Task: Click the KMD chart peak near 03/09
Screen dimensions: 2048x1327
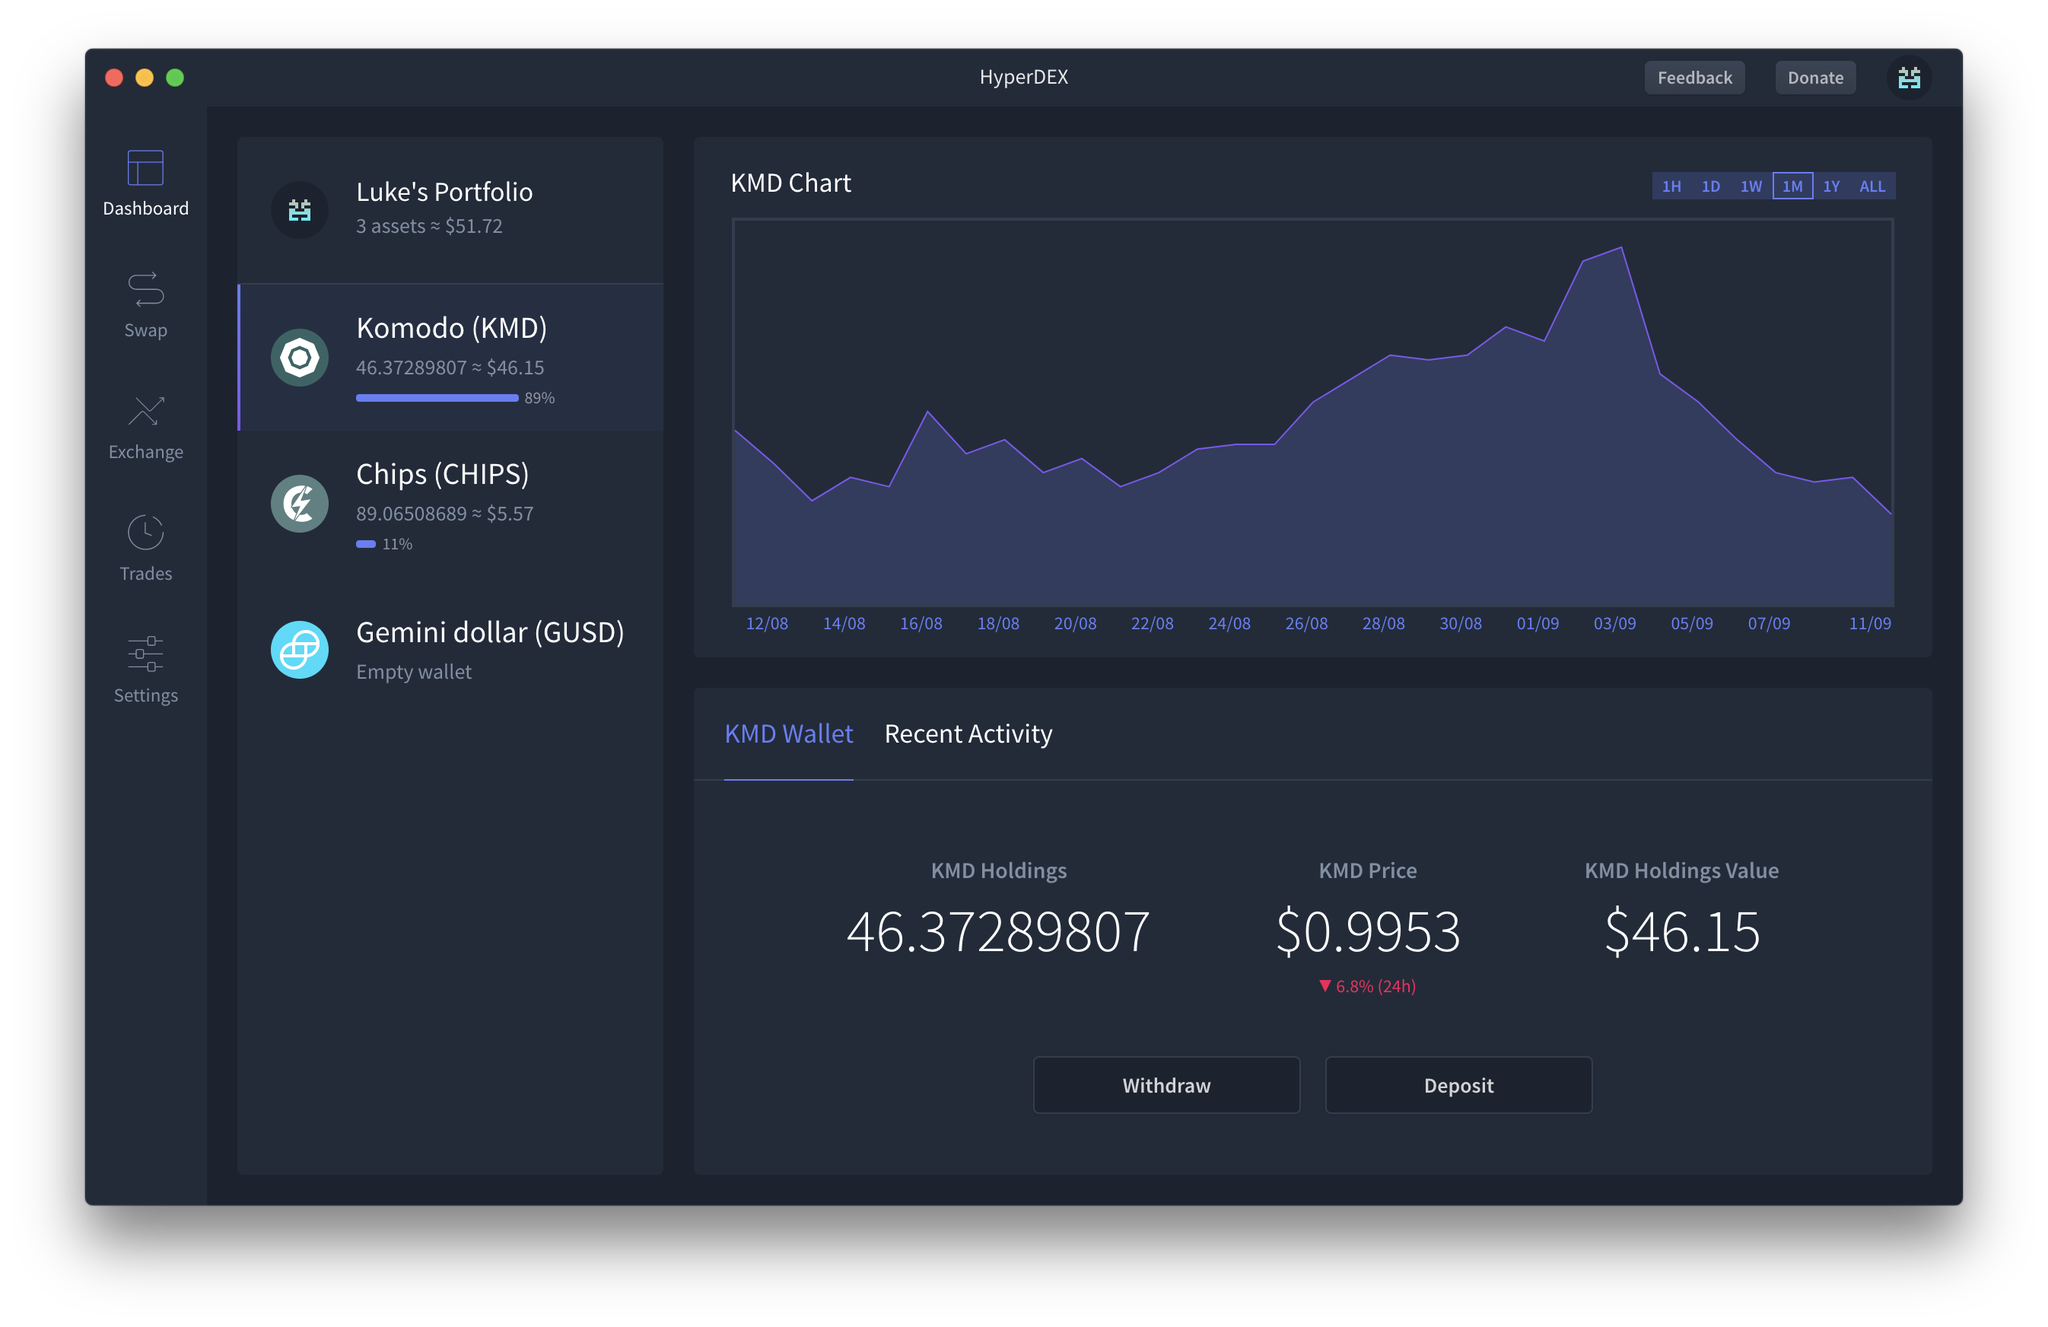Action: [1620, 248]
